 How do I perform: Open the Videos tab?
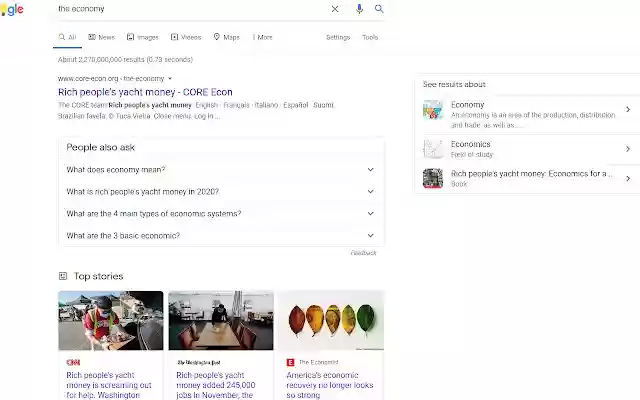[x=186, y=37]
